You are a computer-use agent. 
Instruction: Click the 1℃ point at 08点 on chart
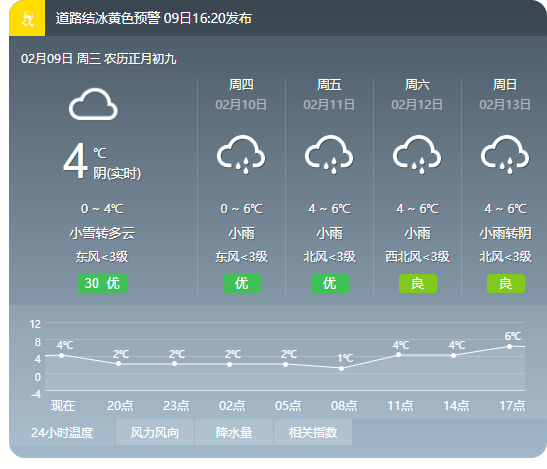pyautogui.click(x=342, y=368)
